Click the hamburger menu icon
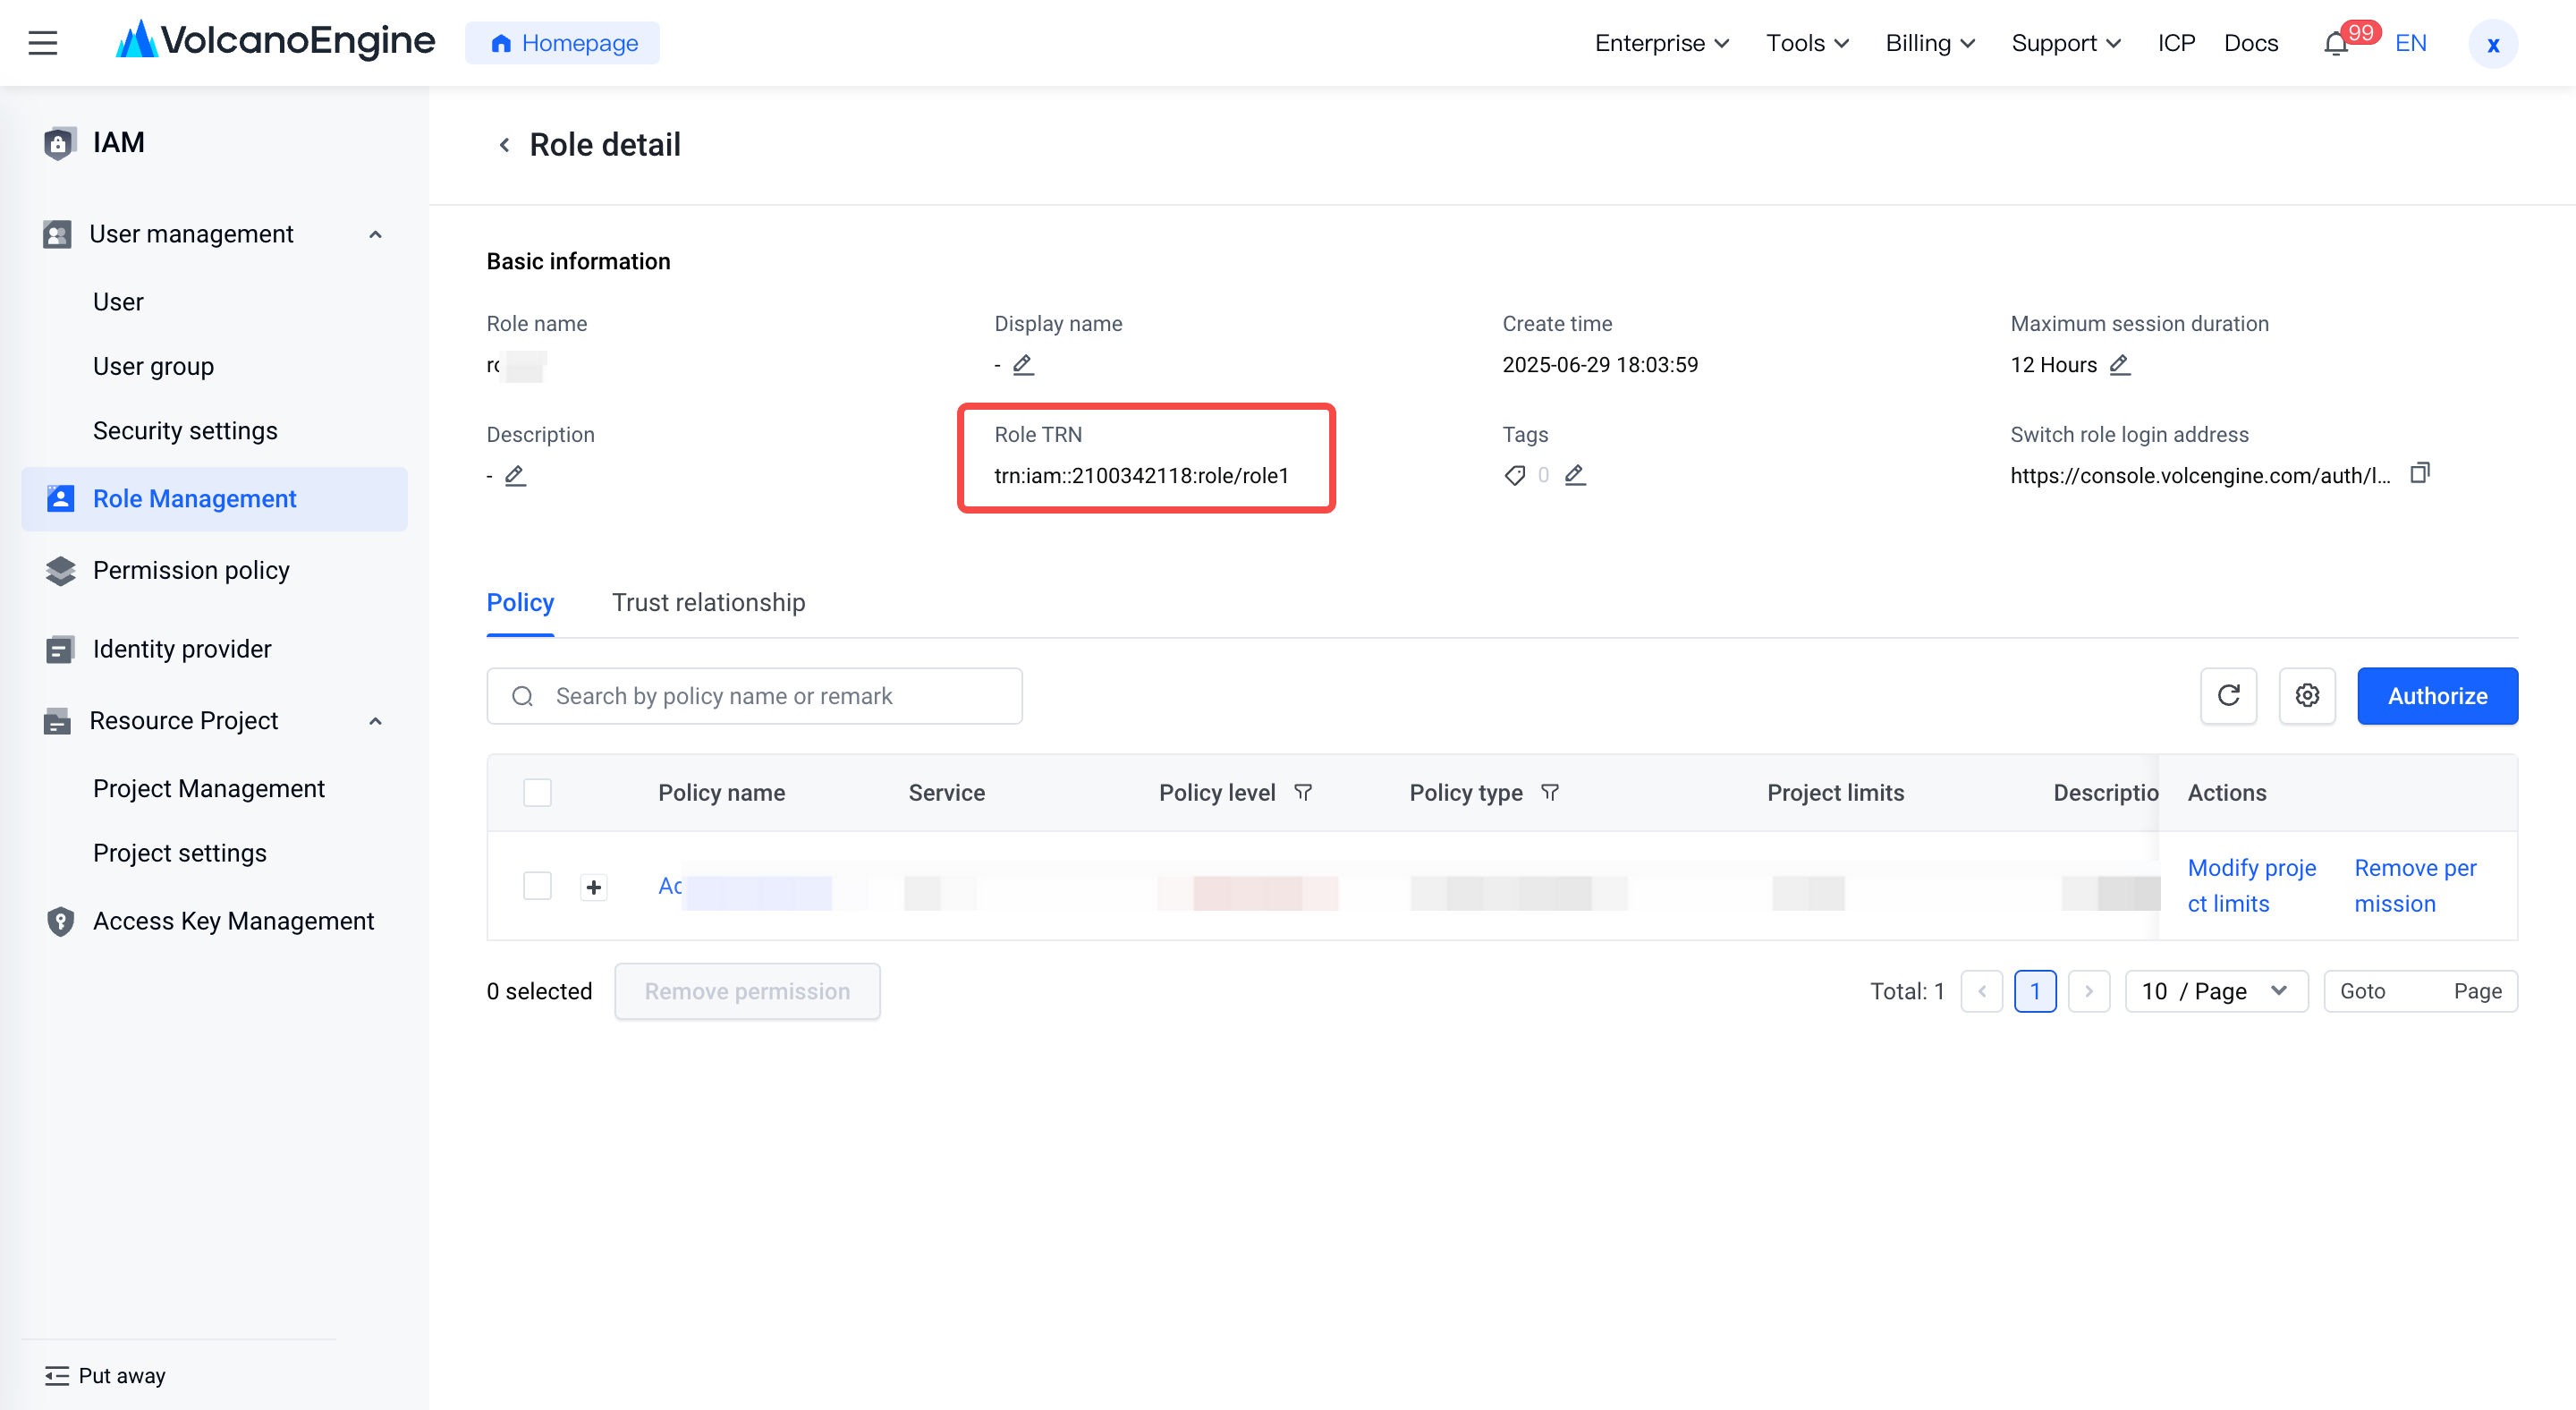The width and height of the screenshot is (2576, 1410). pyautogui.click(x=42, y=43)
